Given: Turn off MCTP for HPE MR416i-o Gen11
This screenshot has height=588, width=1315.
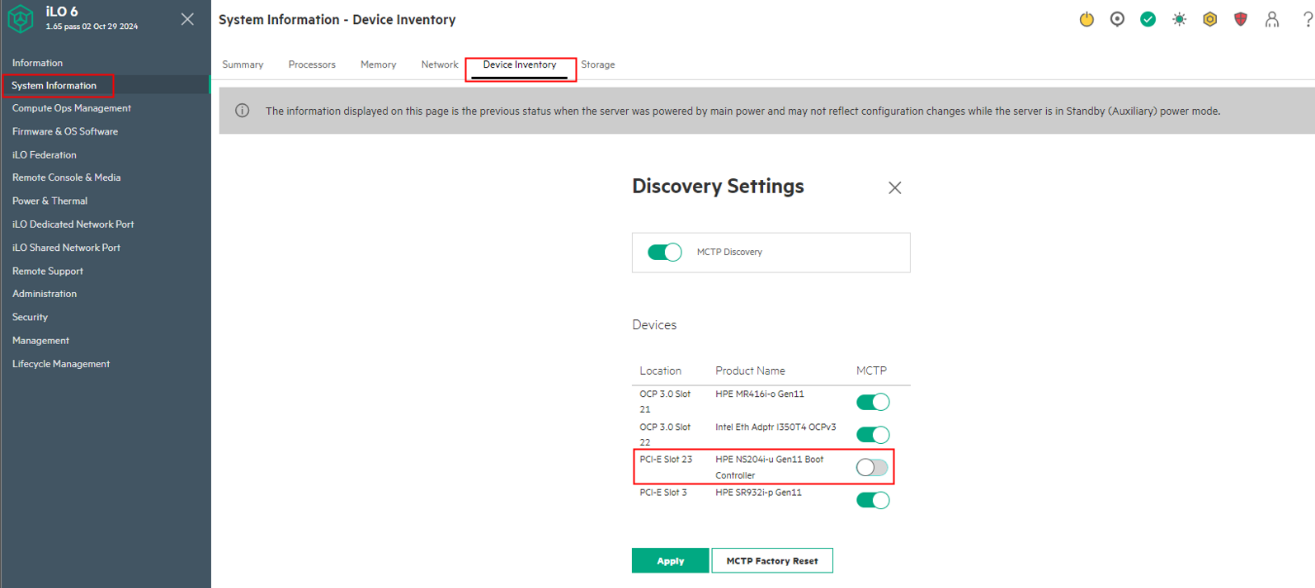Looking at the screenshot, I should tap(872, 402).
